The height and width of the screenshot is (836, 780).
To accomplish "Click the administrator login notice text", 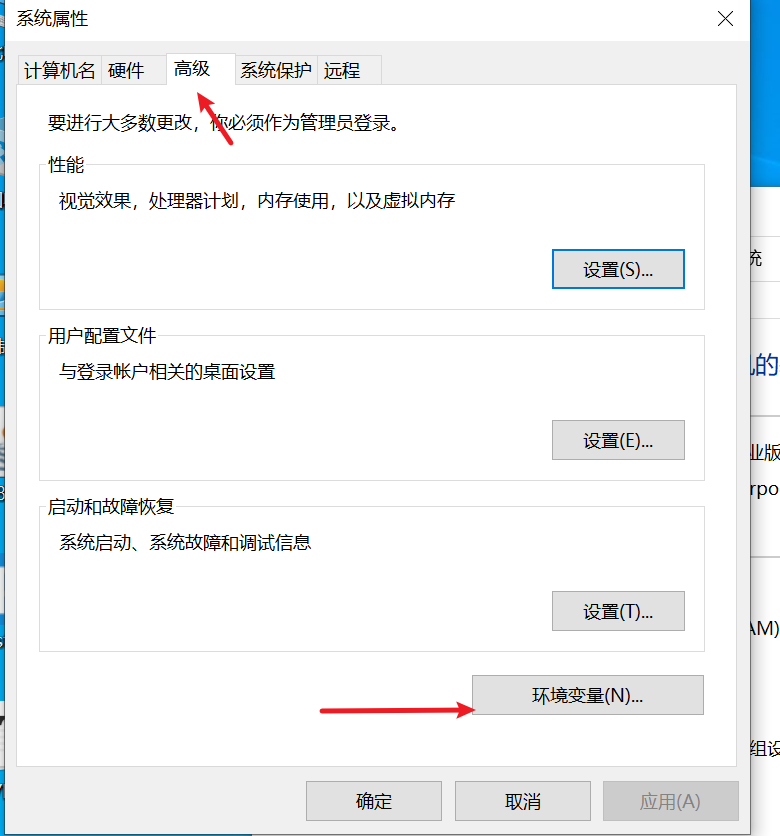I will pyautogui.click(x=224, y=124).
